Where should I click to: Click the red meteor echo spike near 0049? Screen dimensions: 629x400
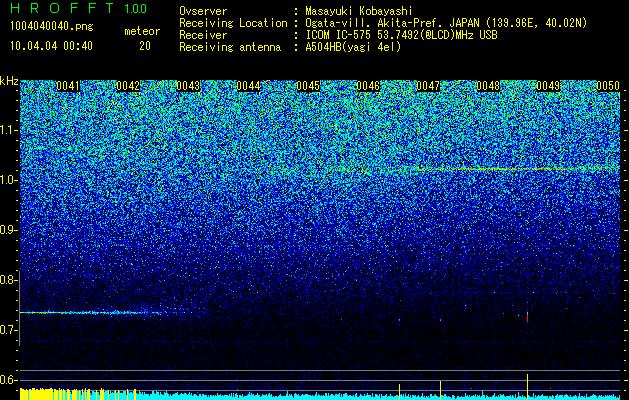tap(528, 317)
